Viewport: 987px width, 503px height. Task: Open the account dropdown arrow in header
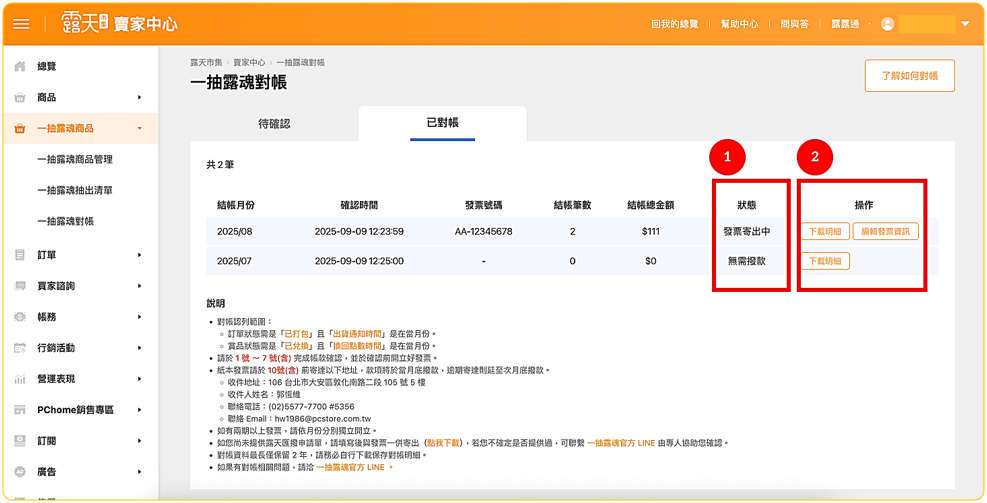click(965, 24)
